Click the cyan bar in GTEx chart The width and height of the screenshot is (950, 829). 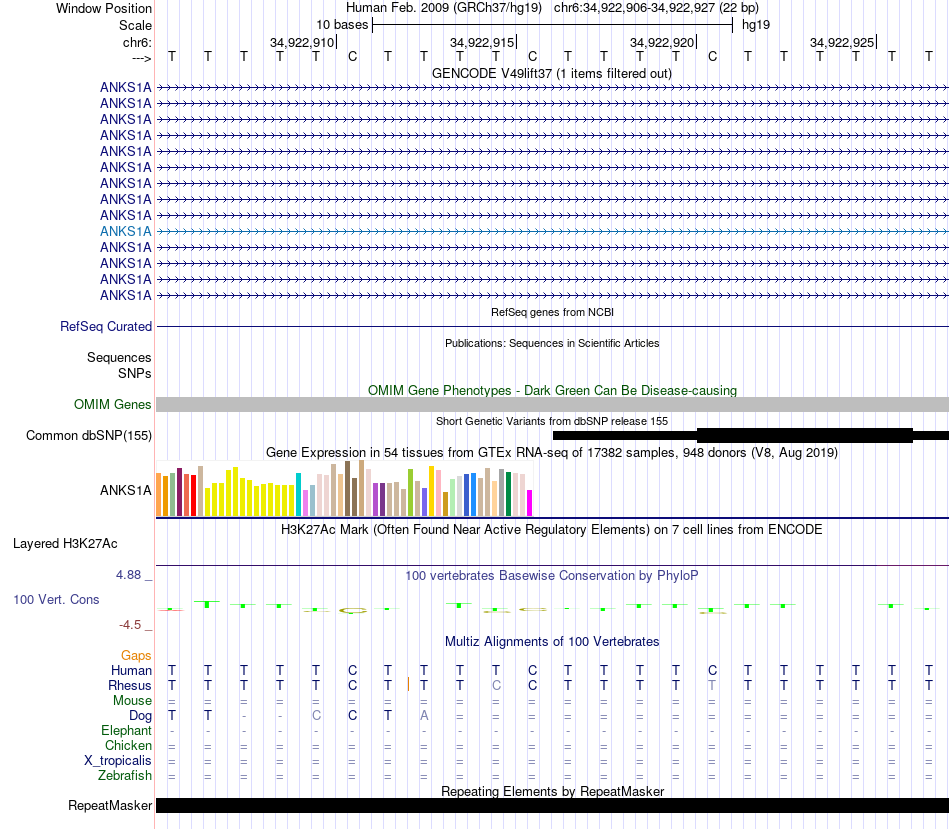[298, 494]
